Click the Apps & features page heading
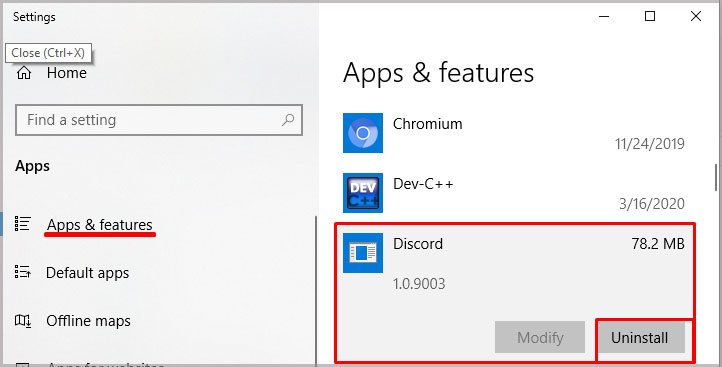The width and height of the screenshot is (722, 367). tap(438, 73)
